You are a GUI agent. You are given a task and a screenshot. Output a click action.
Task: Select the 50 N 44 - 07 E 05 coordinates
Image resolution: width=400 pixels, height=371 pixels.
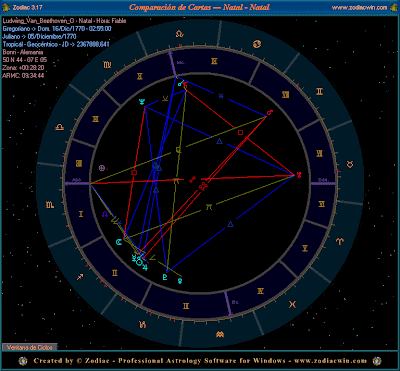pos(25,60)
